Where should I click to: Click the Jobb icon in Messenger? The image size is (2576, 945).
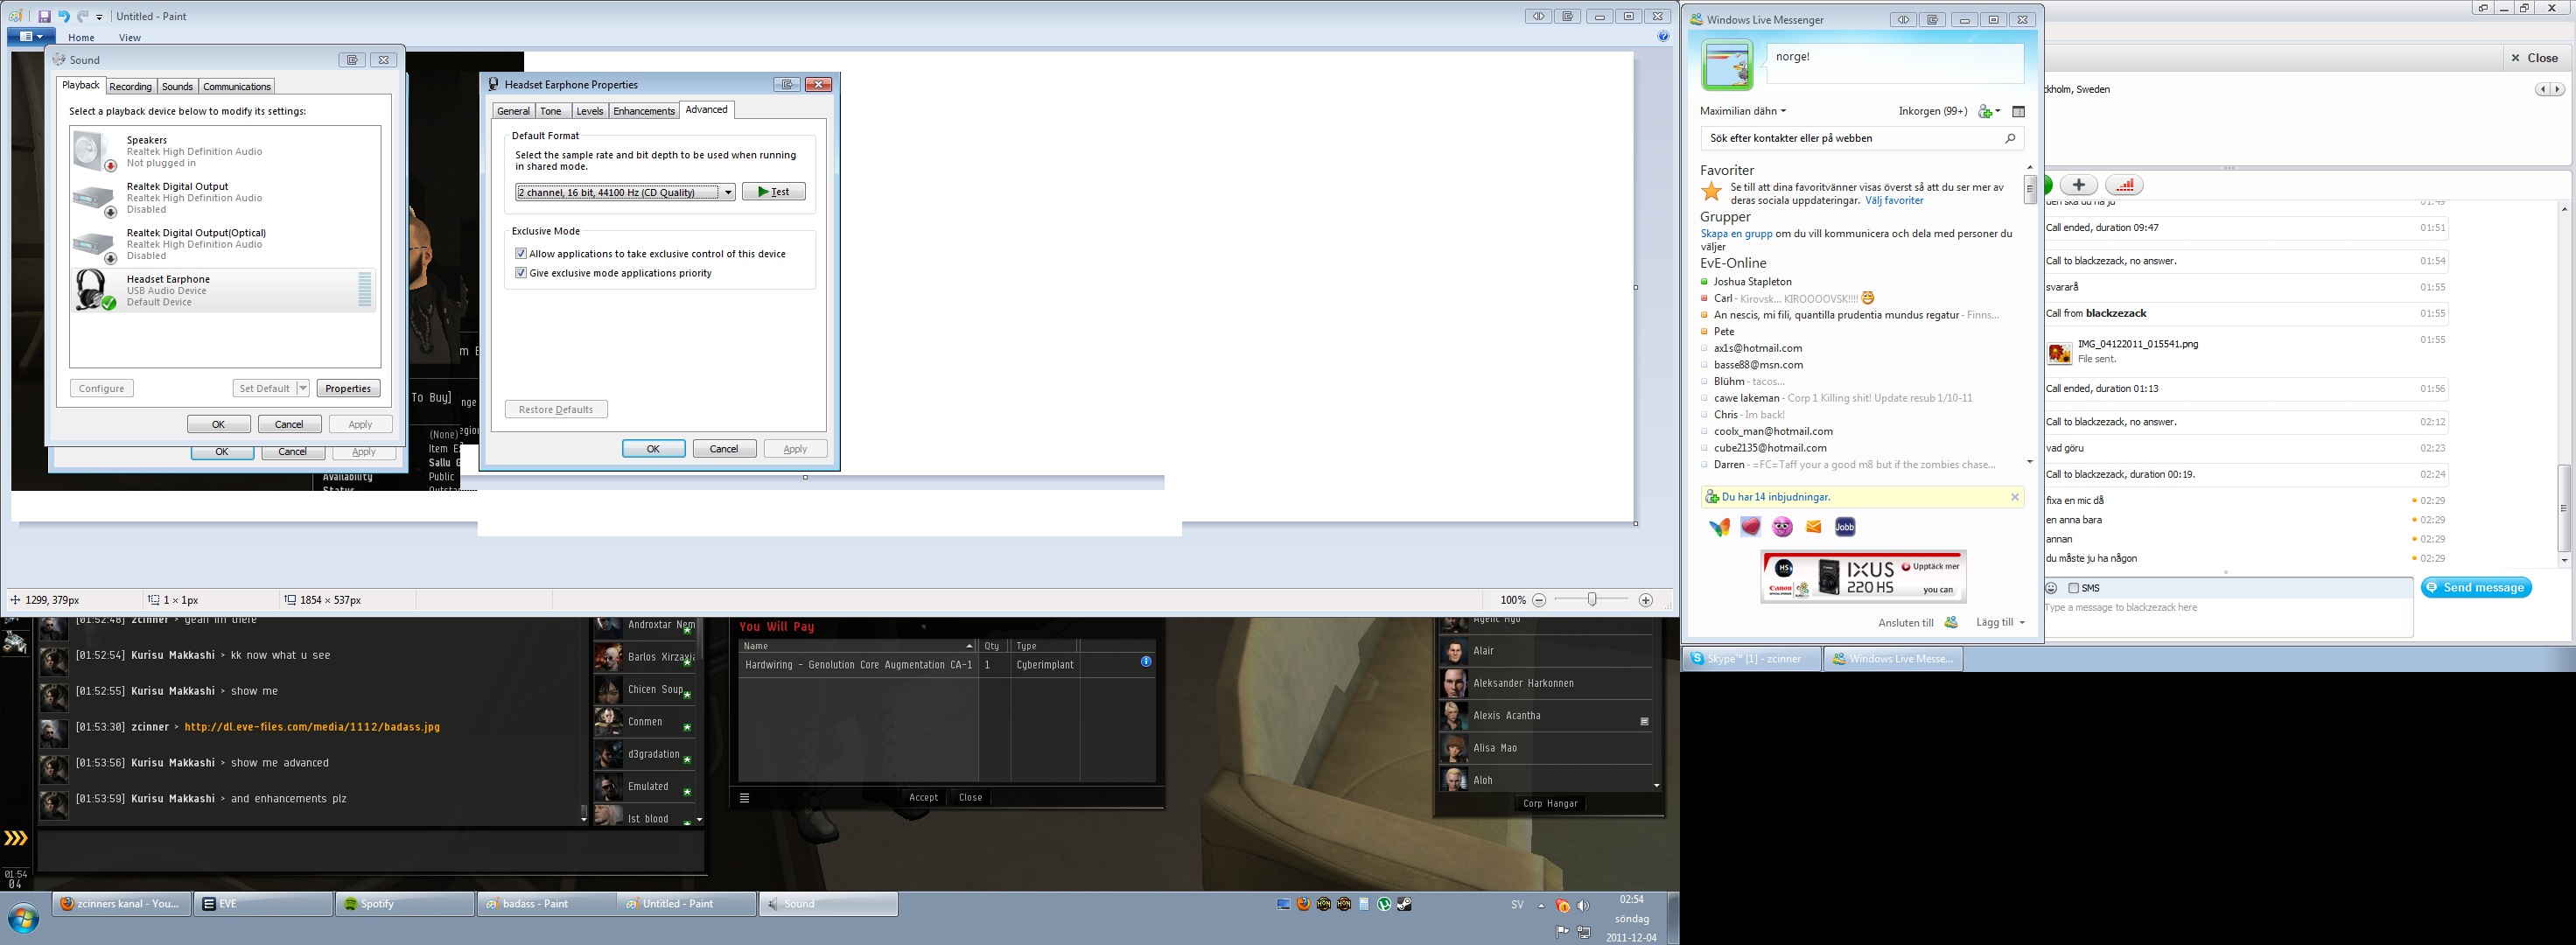pos(1845,527)
